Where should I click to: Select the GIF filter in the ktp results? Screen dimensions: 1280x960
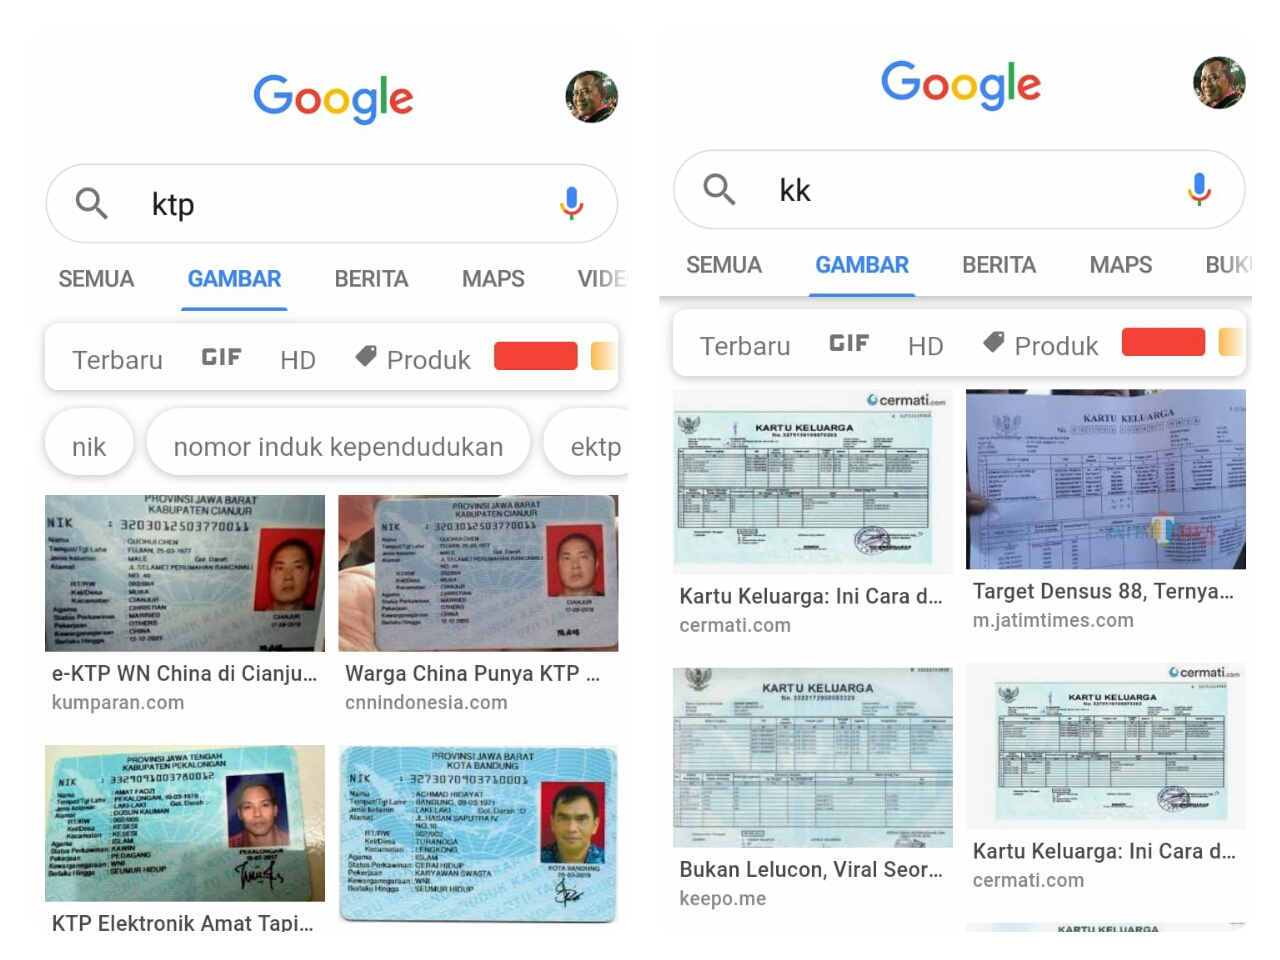(221, 357)
